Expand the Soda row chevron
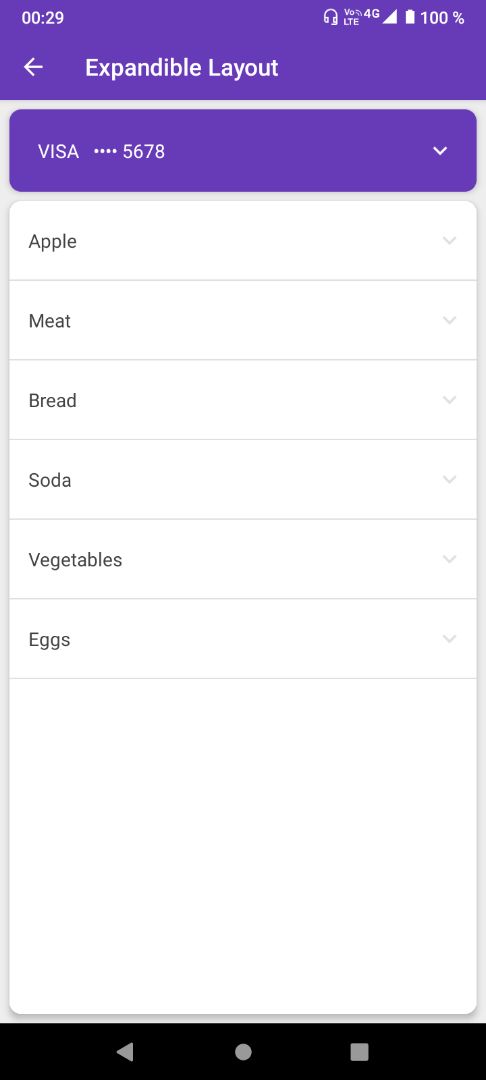This screenshot has width=486, height=1080. pos(450,479)
